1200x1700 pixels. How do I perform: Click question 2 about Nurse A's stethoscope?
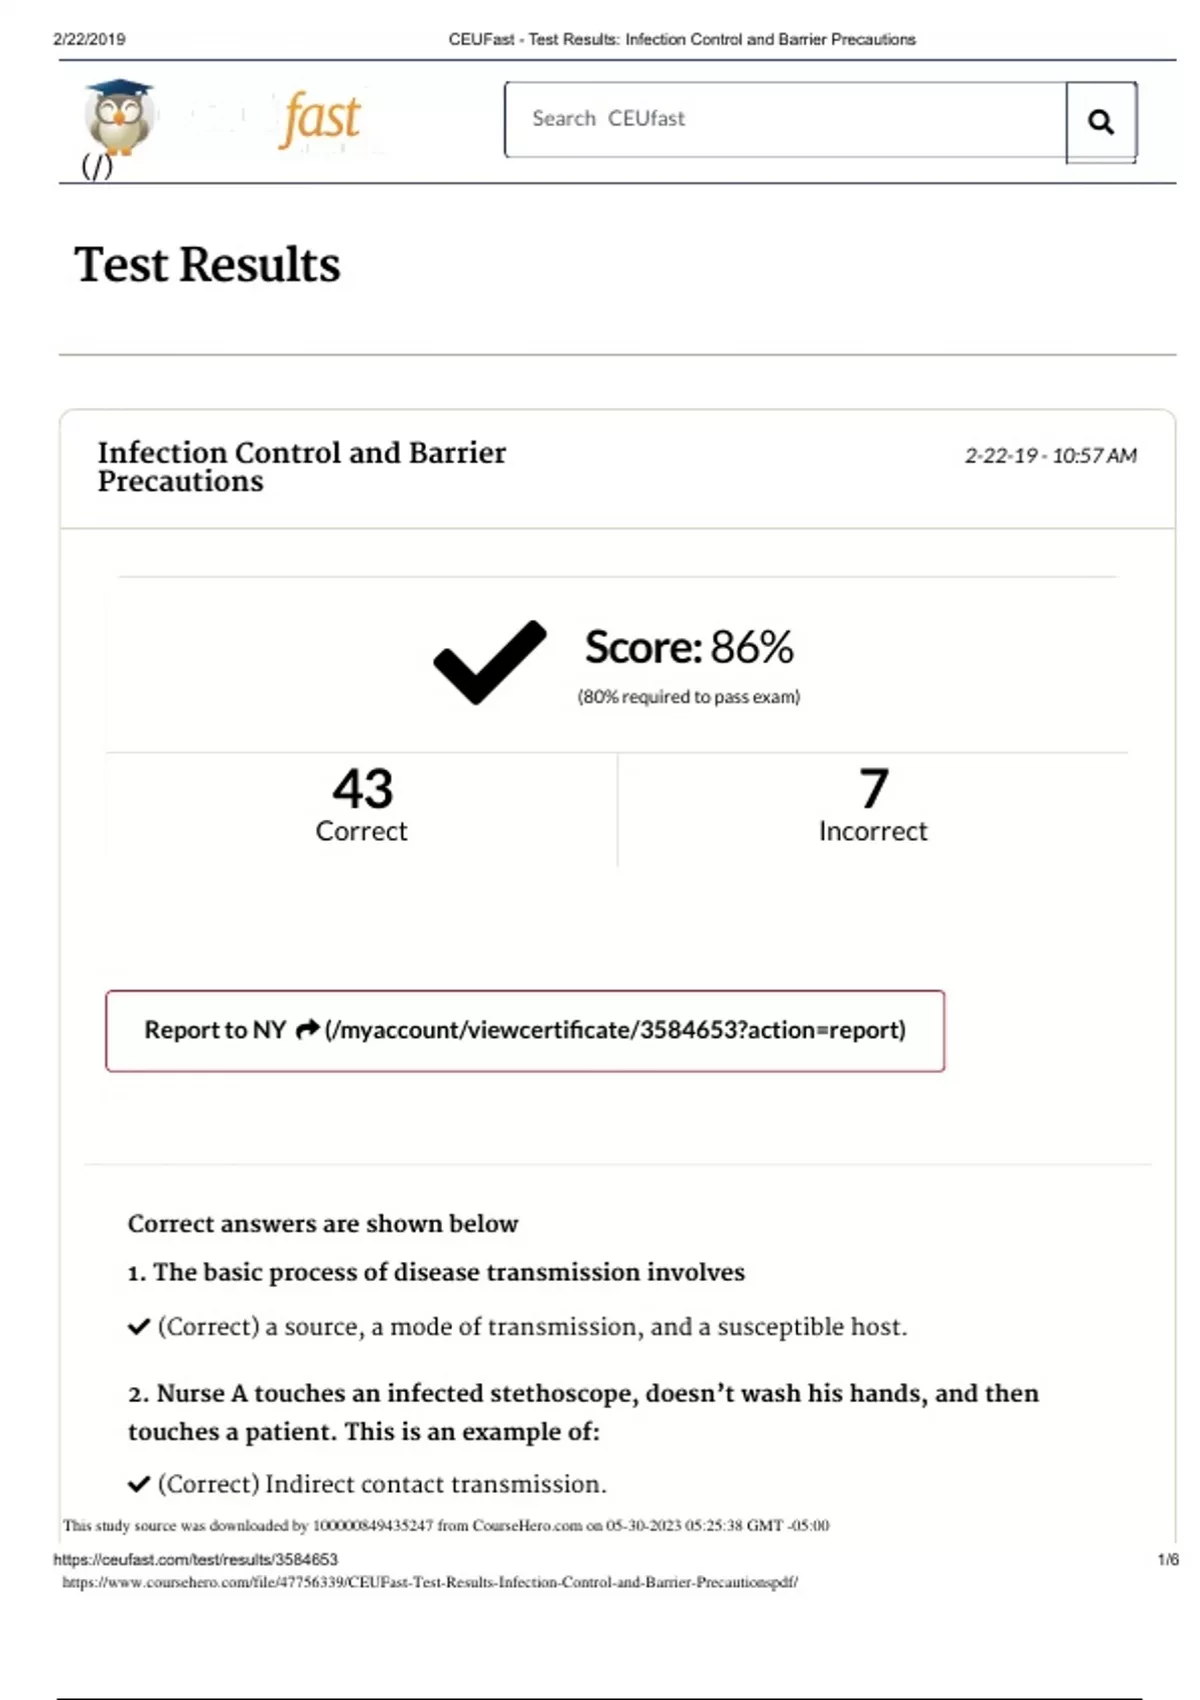[x=583, y=1411]
